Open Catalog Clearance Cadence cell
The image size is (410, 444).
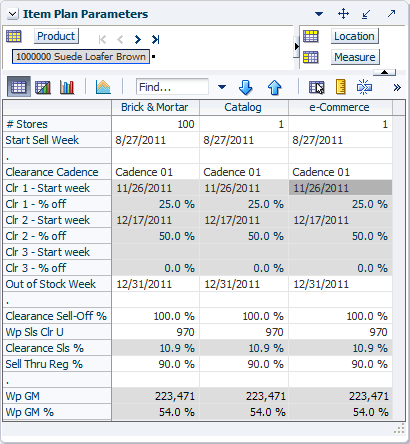coord(244,172)
